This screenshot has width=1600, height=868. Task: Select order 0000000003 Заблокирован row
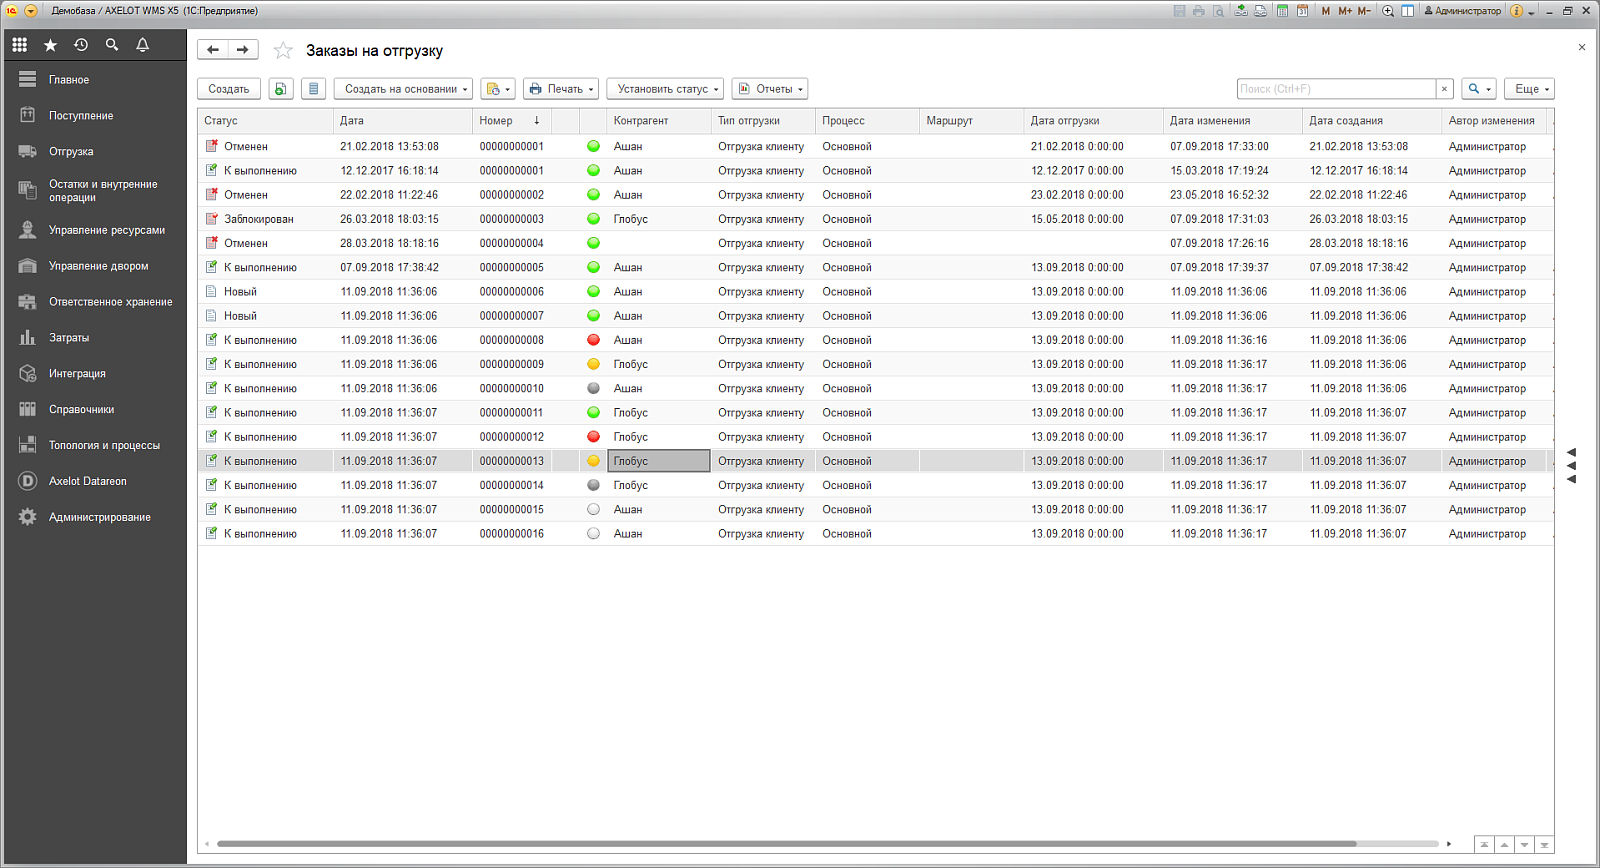point(875,219)
